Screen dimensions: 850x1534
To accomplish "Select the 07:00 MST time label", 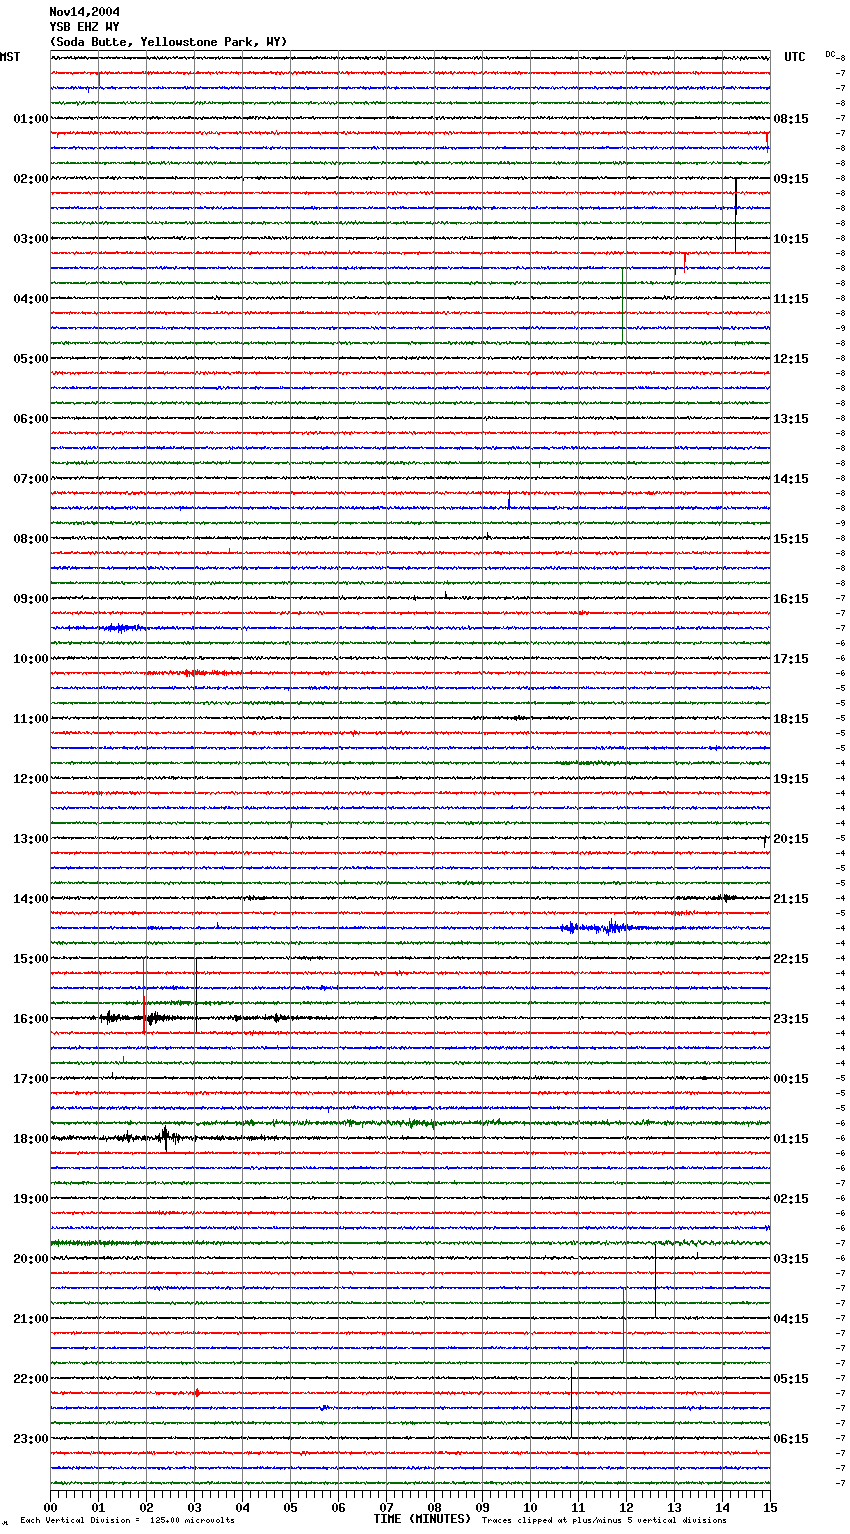I will 31,479.
